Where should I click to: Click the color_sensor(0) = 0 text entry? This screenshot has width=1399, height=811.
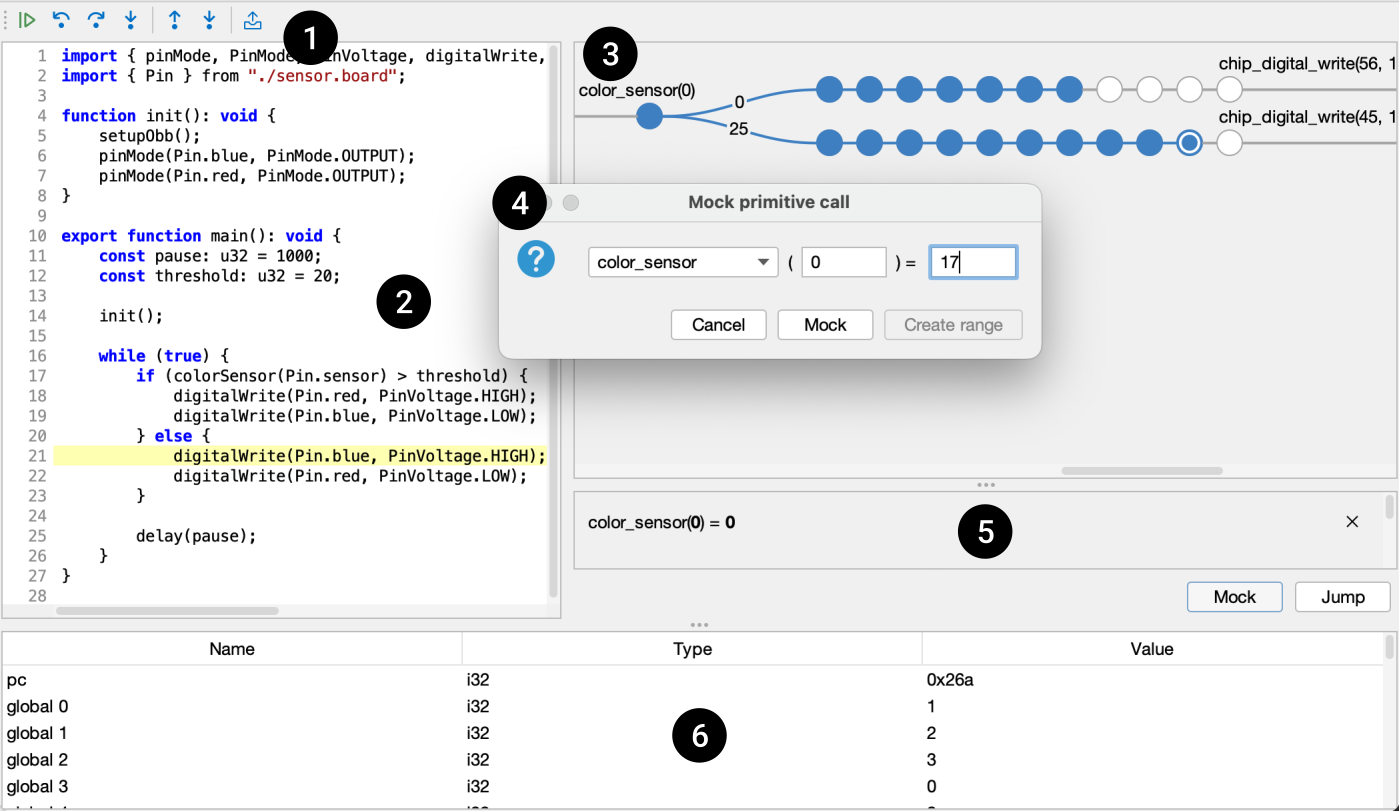click(x=662, y=522)
